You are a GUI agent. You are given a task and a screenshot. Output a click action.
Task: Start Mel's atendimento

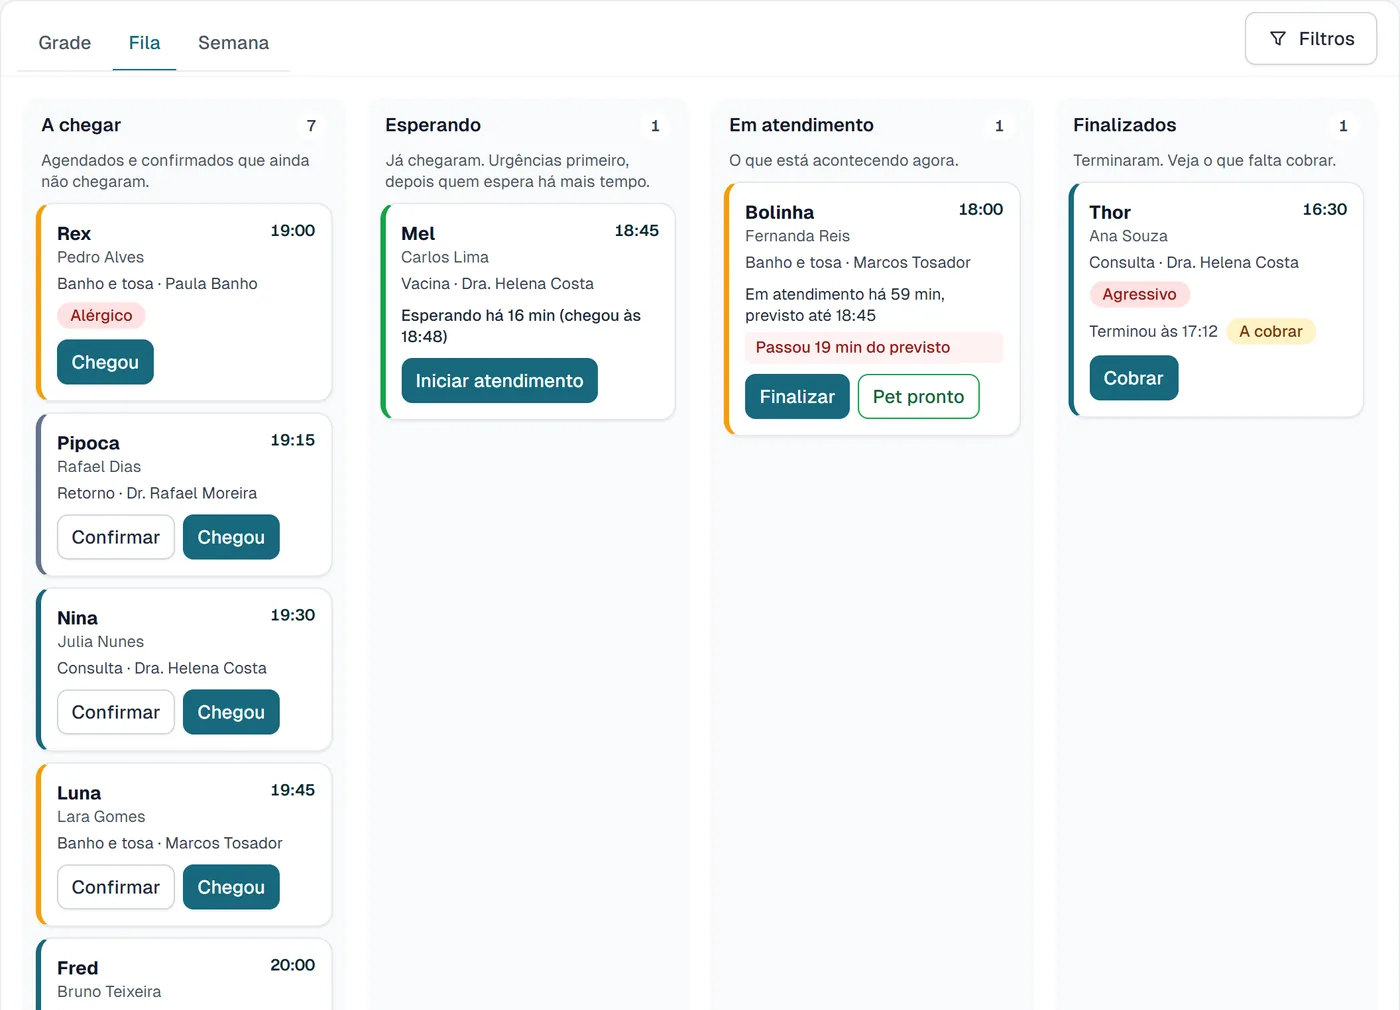click(x=499, y=381)
